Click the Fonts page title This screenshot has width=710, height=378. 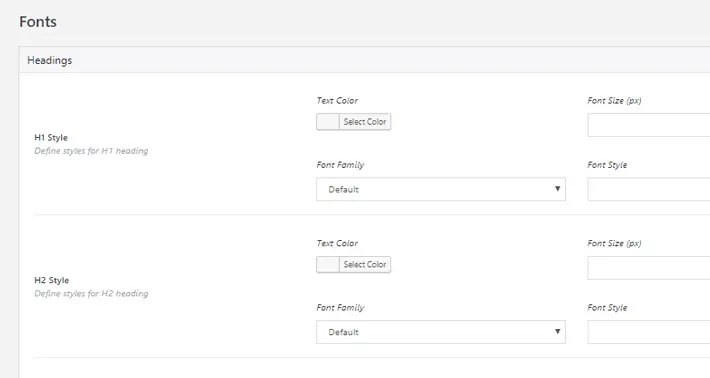(x=38, y=22)
